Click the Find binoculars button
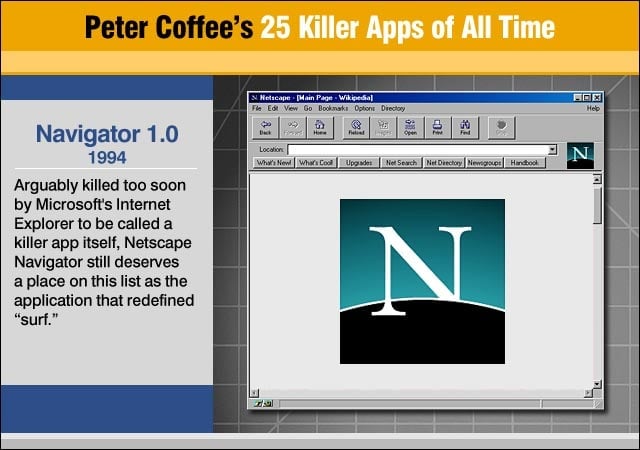The height and width of the screenshot is (450, 640). 465,127
